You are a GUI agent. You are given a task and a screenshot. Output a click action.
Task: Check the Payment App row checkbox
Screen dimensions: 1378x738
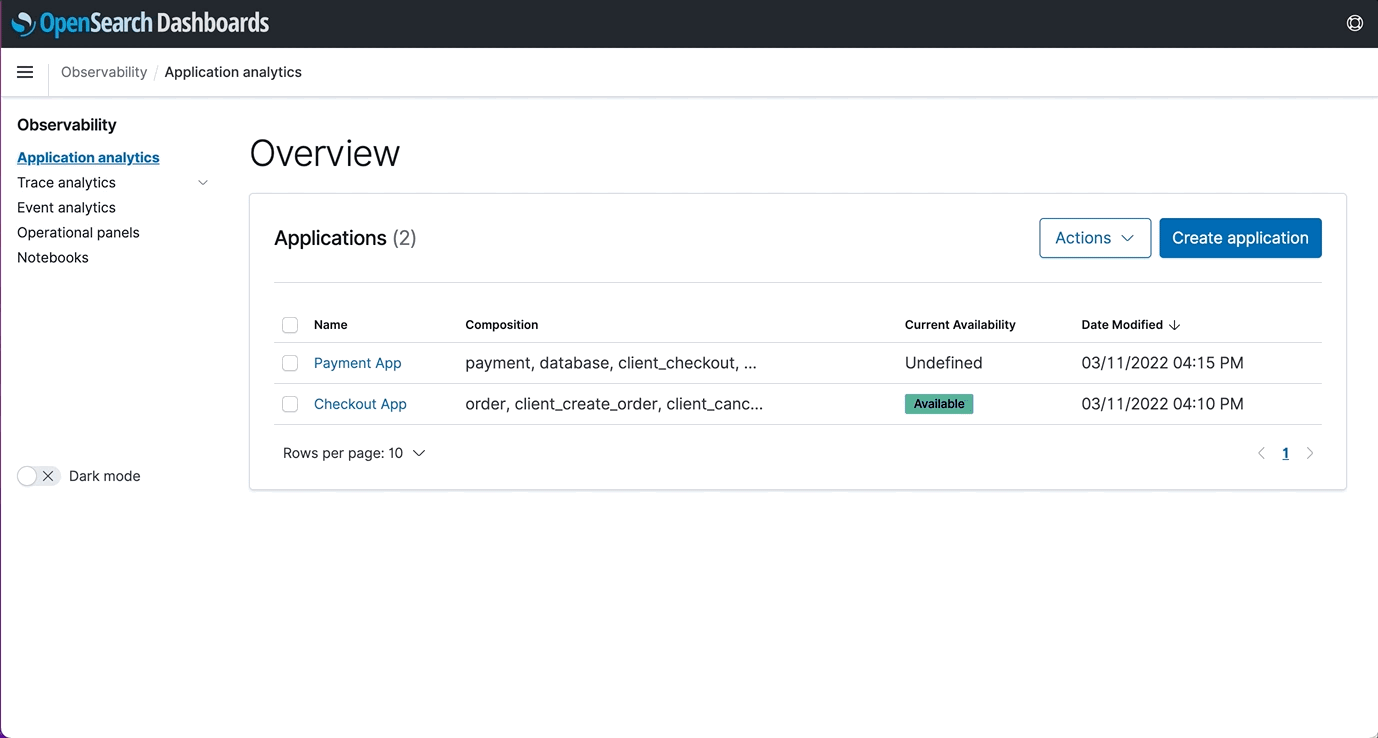click(x=290, y=363)
